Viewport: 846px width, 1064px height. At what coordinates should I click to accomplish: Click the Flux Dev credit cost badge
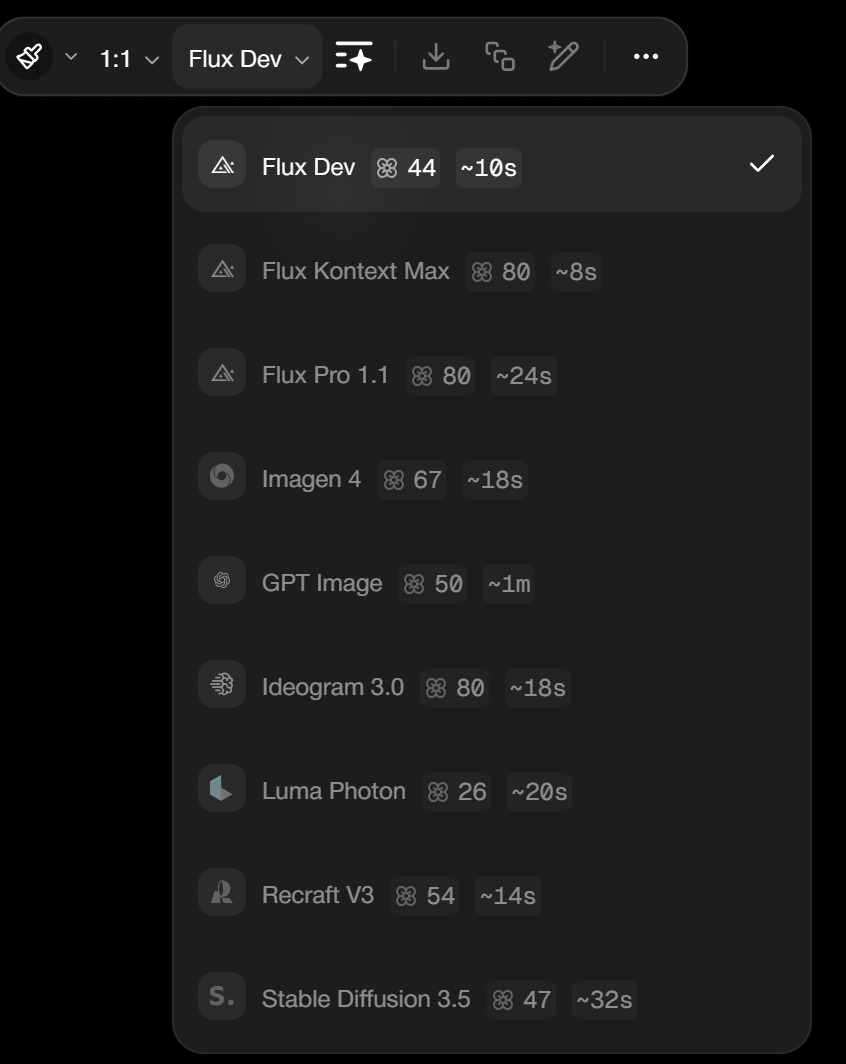click(406, 168)
